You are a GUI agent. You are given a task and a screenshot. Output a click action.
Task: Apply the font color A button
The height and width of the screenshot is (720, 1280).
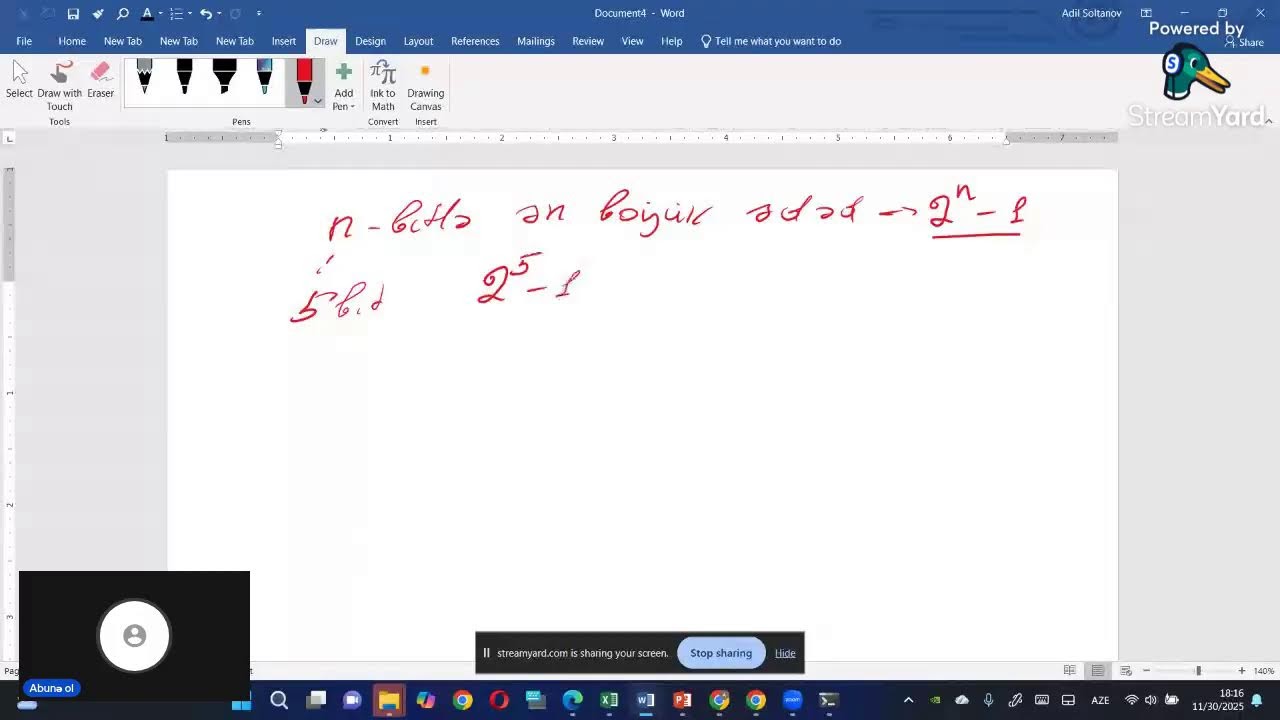[146, 13]
